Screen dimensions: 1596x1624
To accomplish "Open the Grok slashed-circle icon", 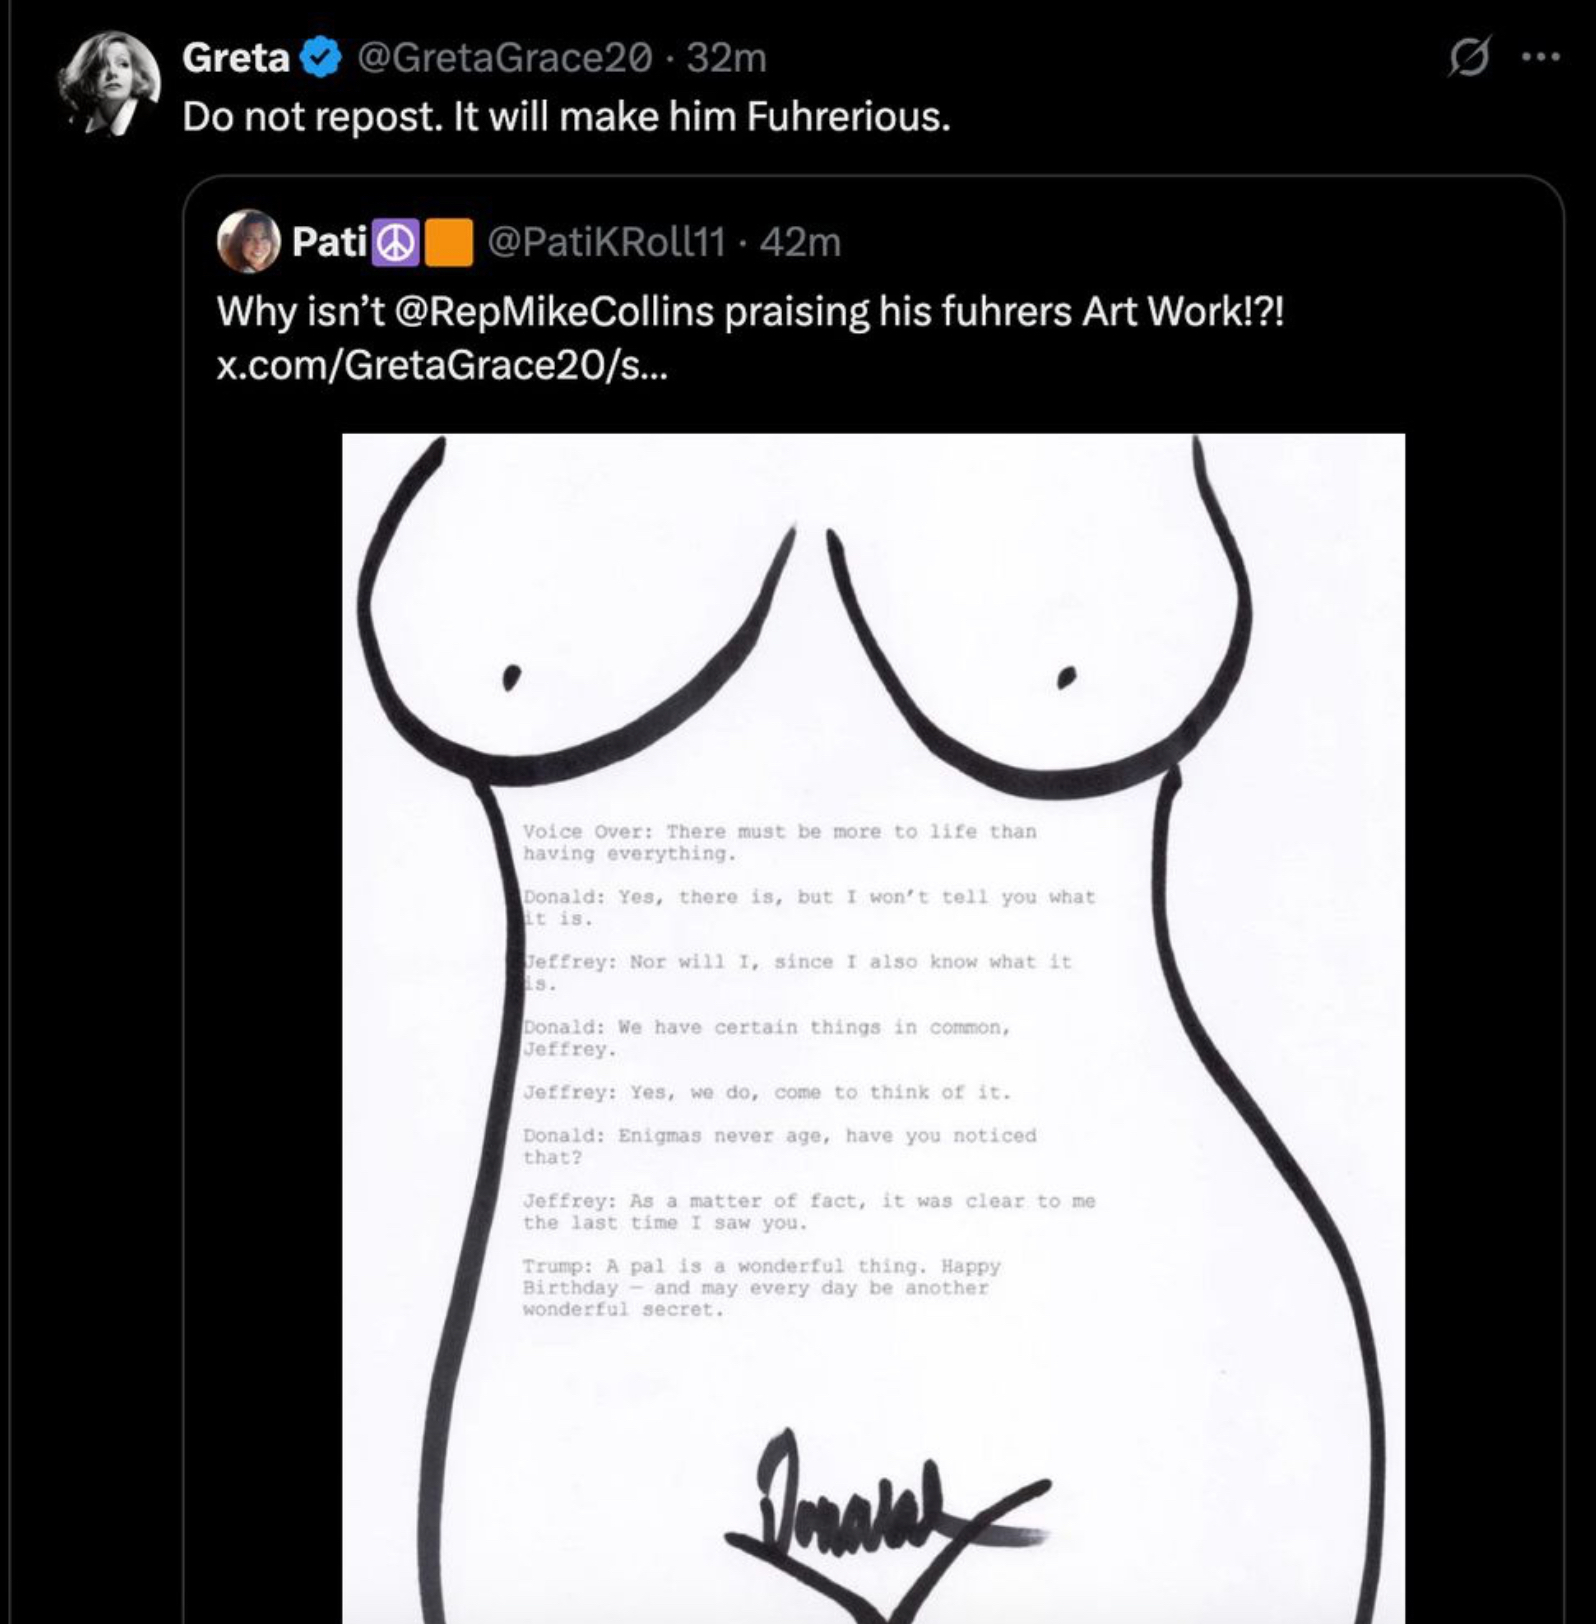I will tap(1469, 58).
